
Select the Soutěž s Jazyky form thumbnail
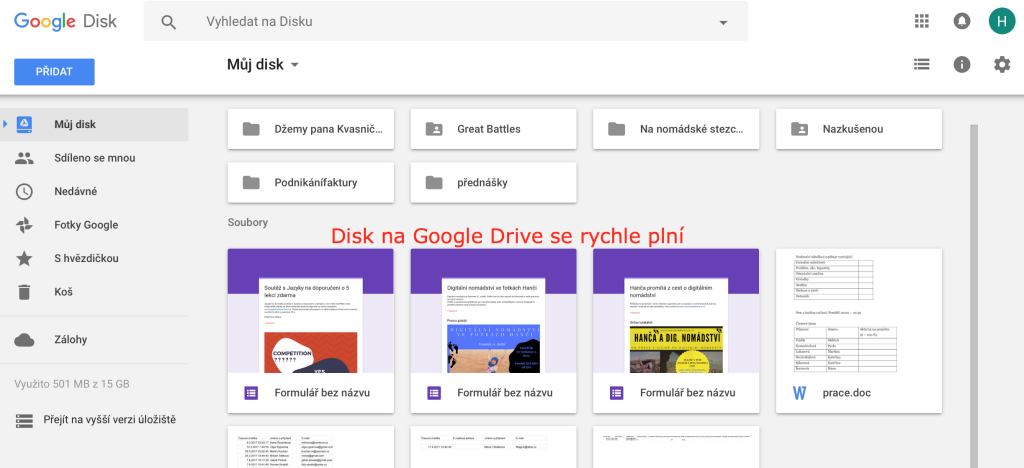[311, 311]
